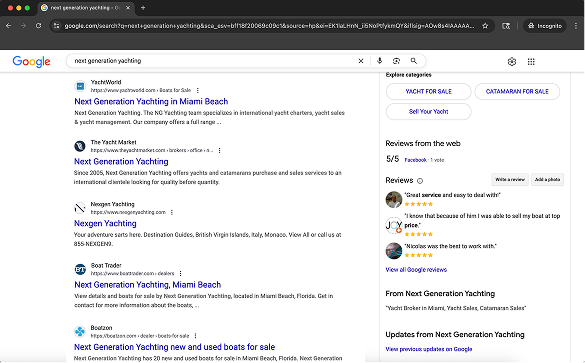Click the 'Reviews from the web' heading
The image size is (585, 363).
point(423,144)
